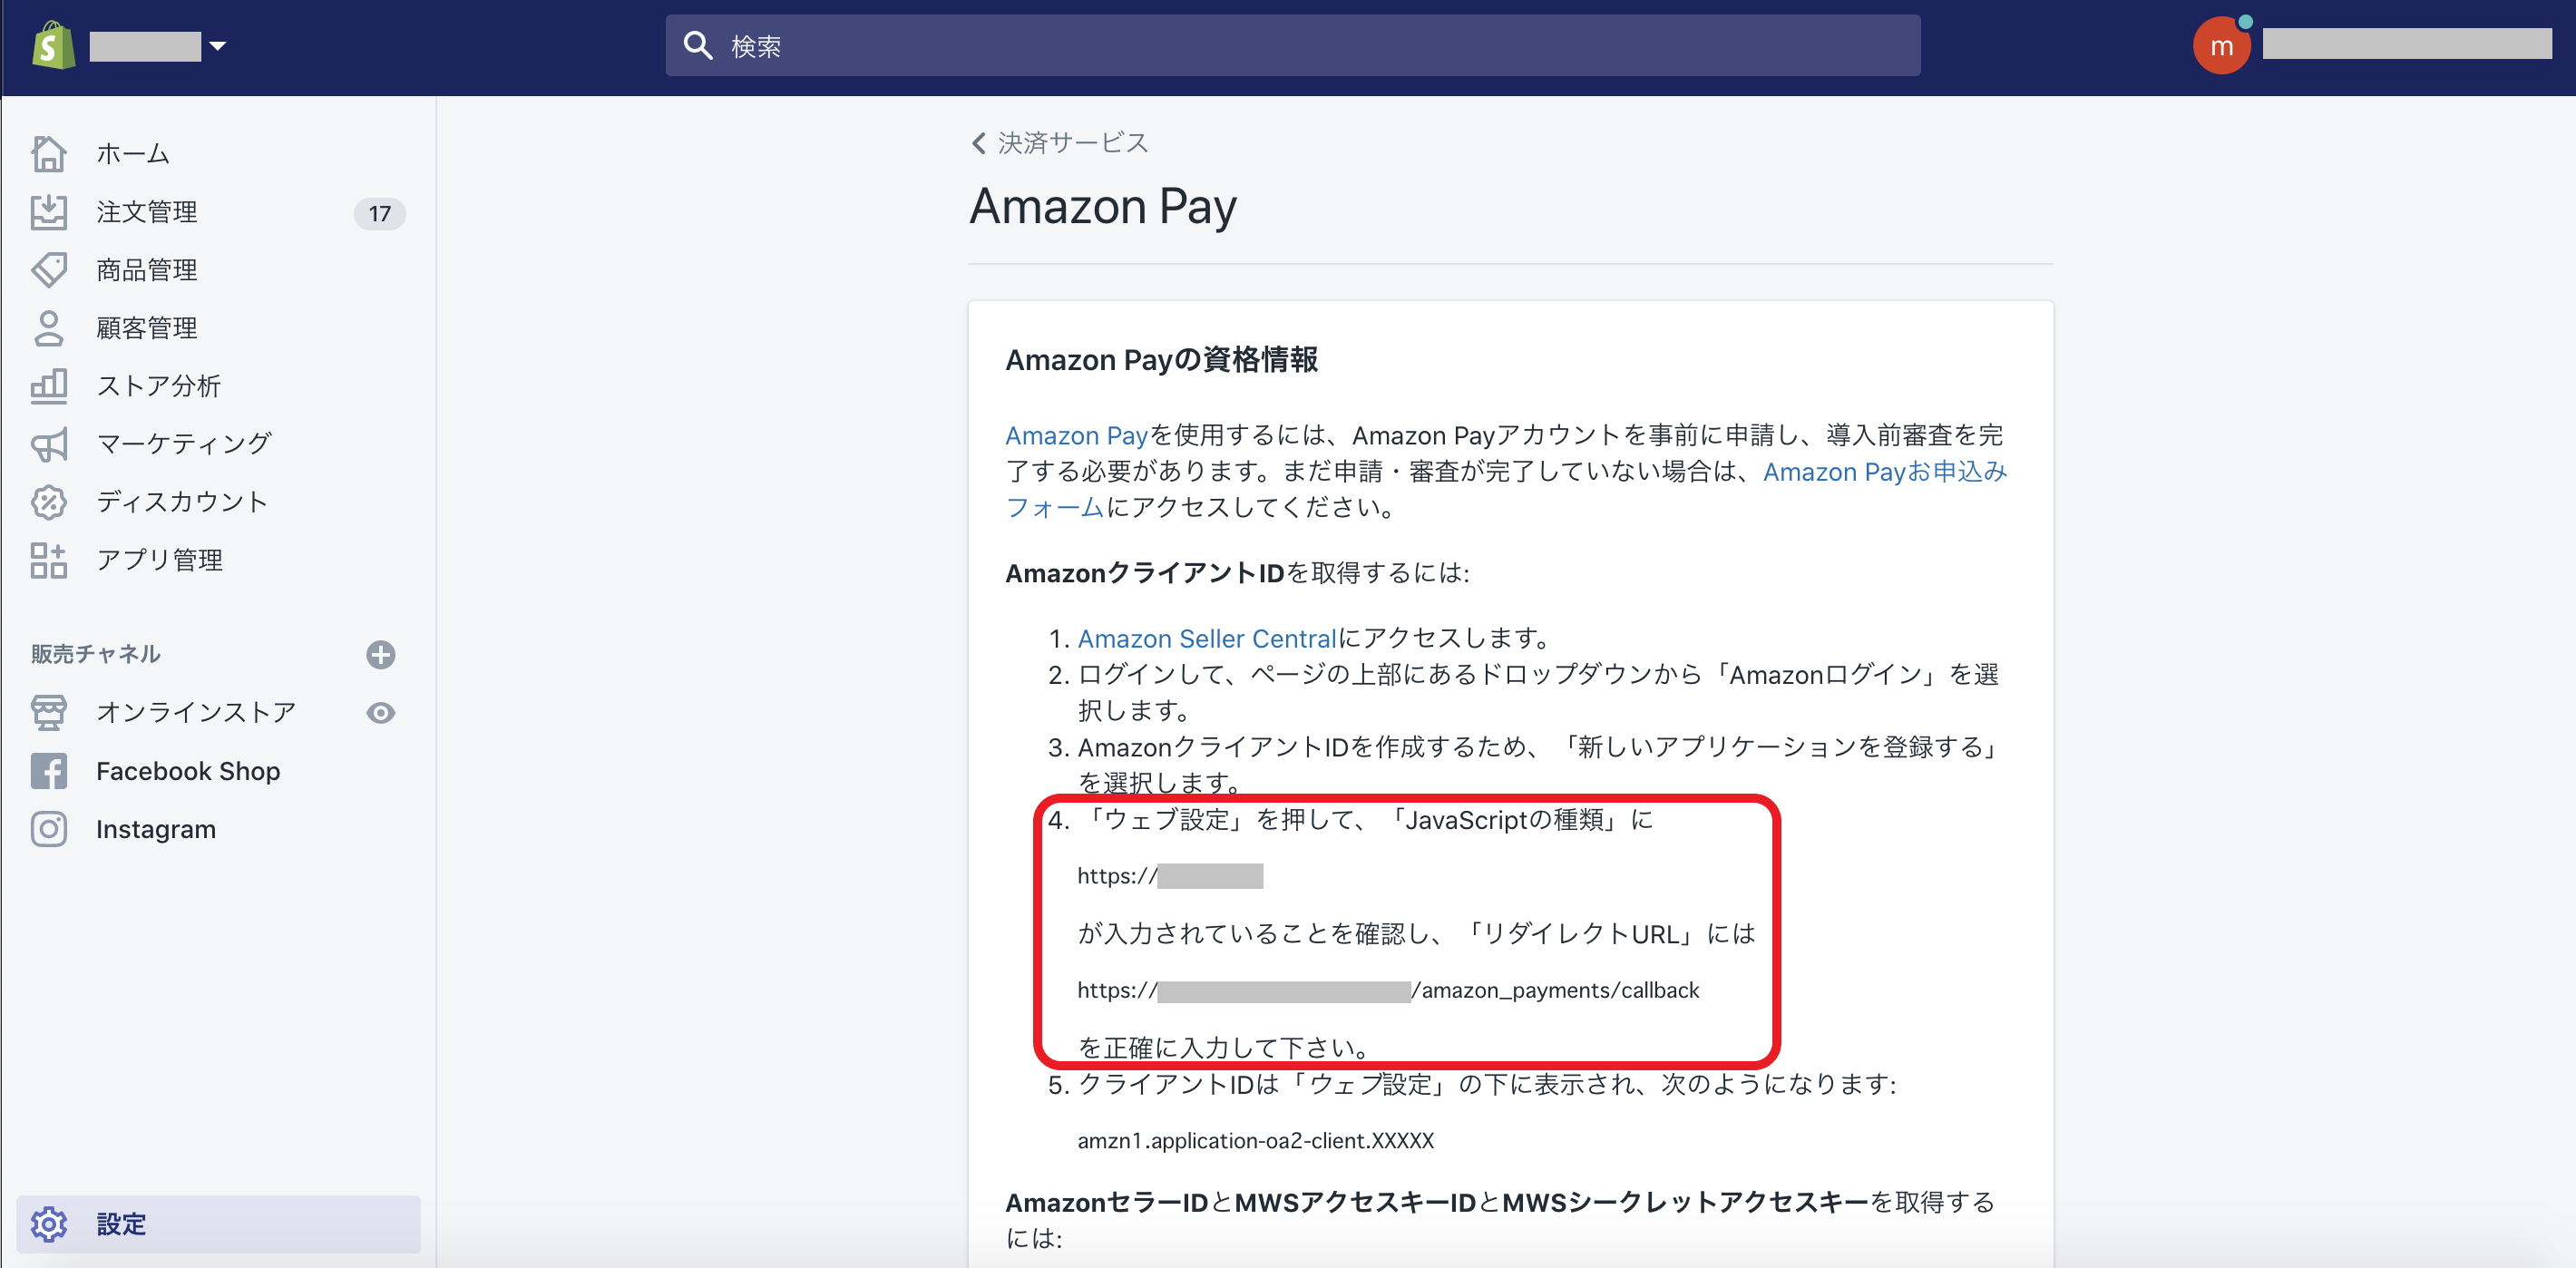The height and width of the screenshot is (1268, 2576).
Task: Click the 17 orders badge
Action: click(x=379, y=213)
